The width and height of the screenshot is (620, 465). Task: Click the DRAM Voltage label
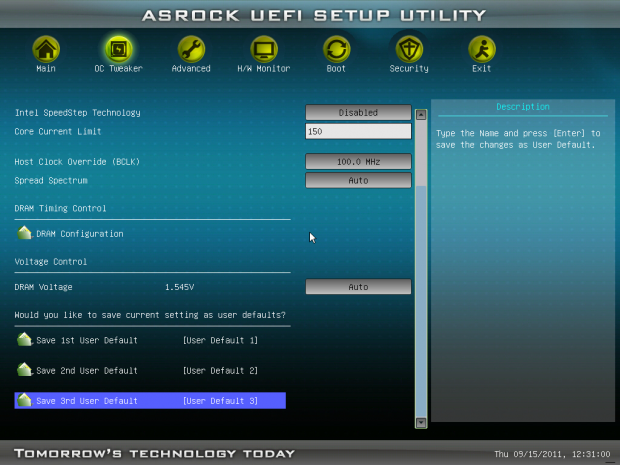pos(43,287)
